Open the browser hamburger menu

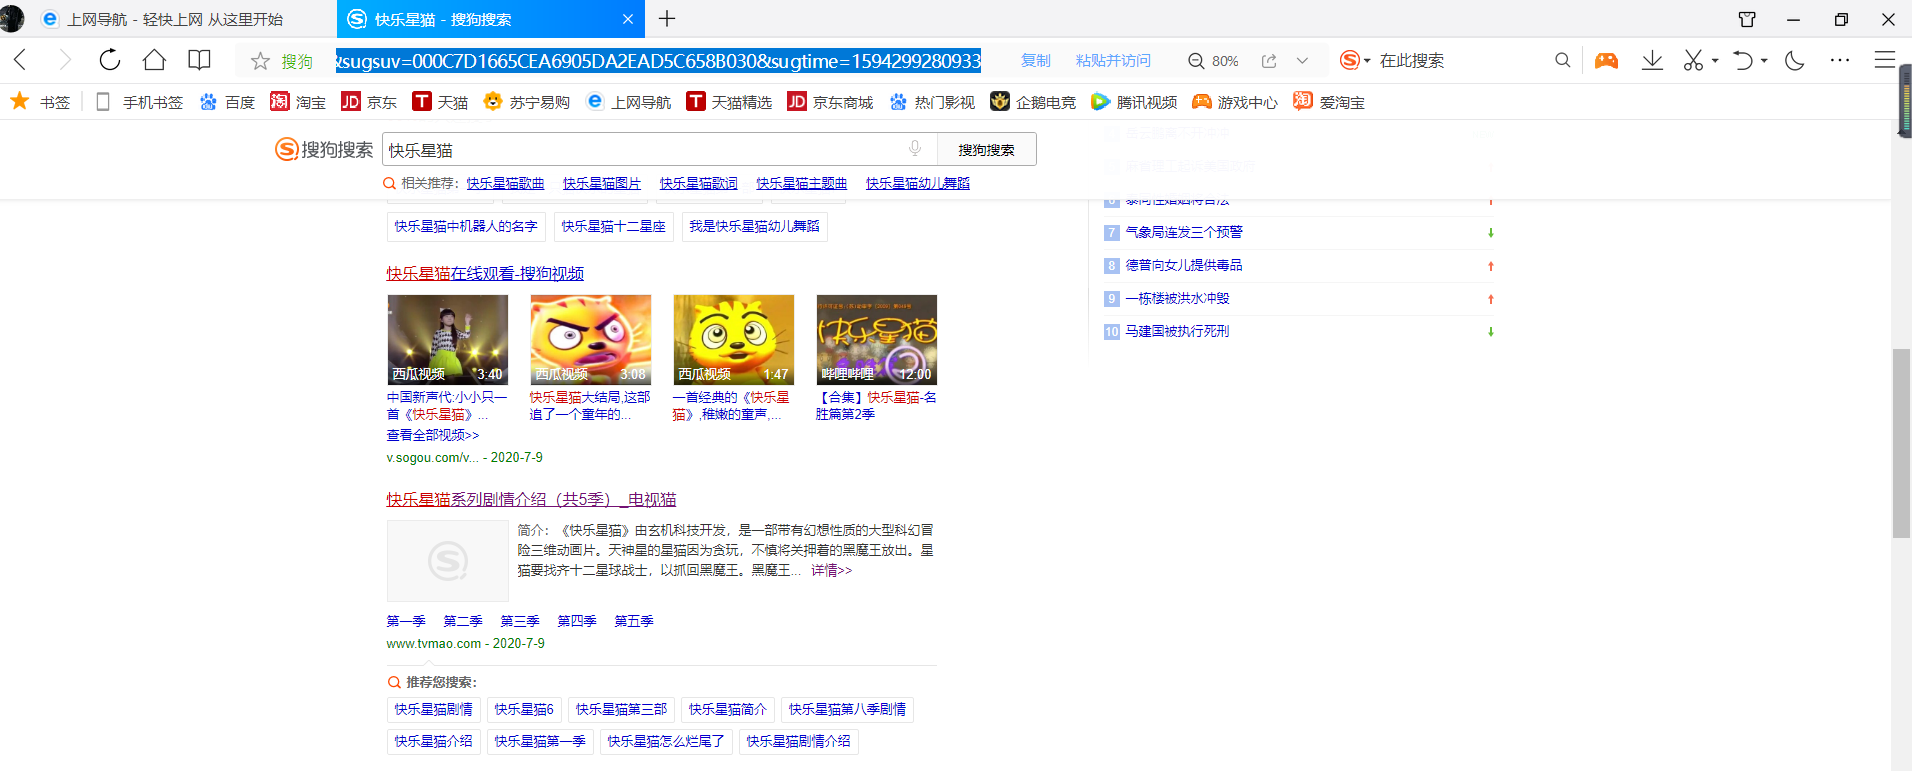pos(1884,60)
